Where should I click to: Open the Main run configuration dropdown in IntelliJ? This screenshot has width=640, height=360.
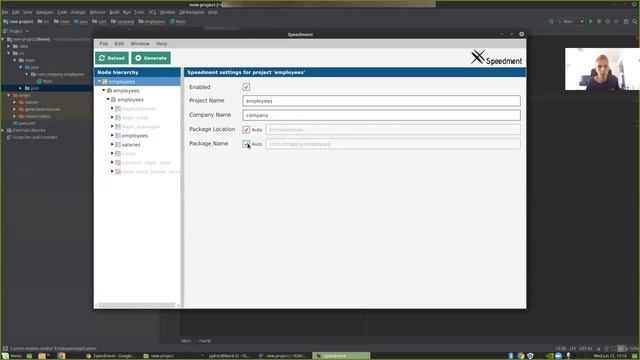[571, 21]
